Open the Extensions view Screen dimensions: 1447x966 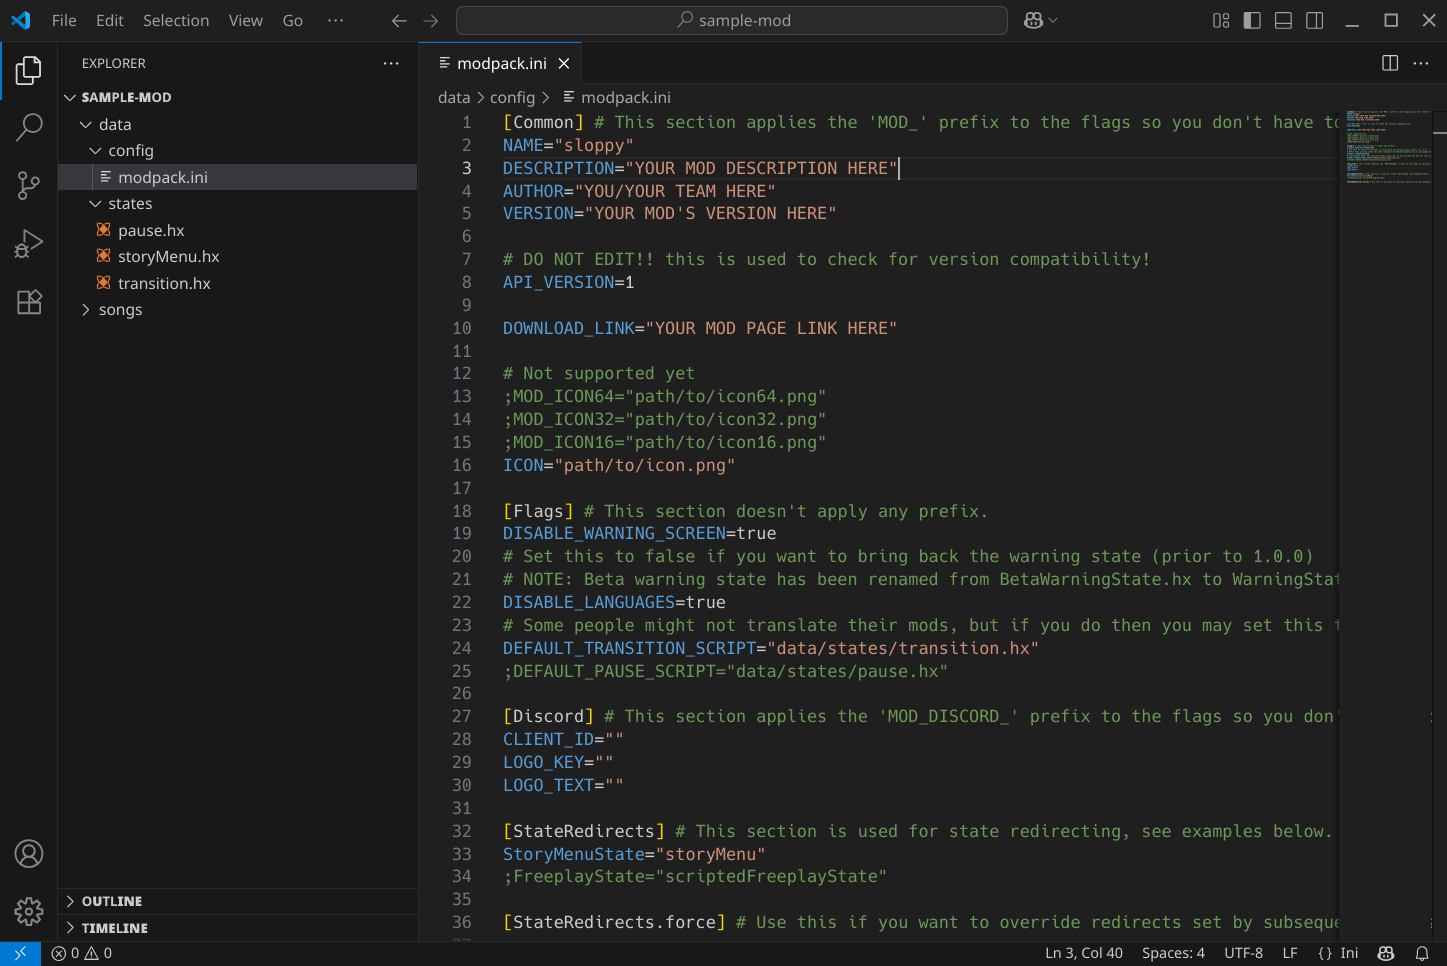coord(29,301)
